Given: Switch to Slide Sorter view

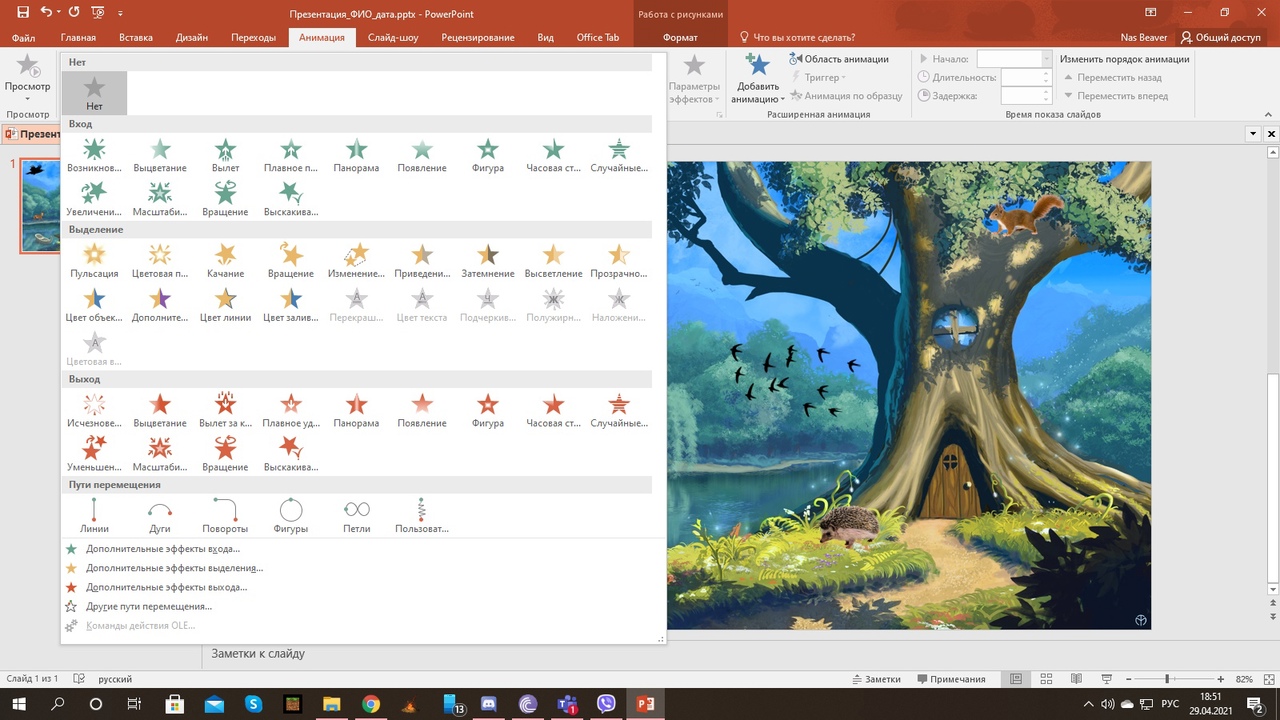Looking at the screenshot, I should coord(1046,679).
